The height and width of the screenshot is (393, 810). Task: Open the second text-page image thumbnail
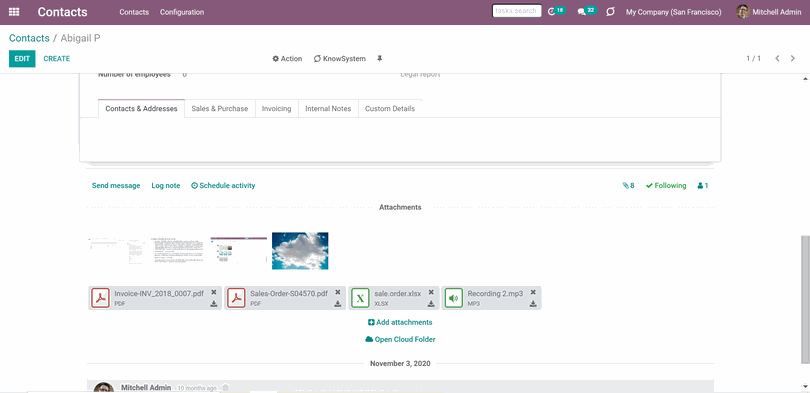point(178,251)
